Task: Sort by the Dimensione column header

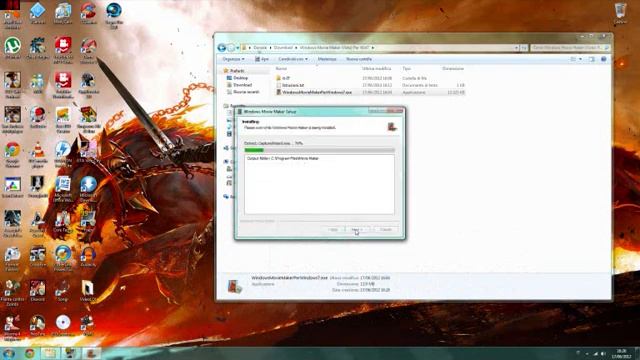Action: tap(453, 69)
